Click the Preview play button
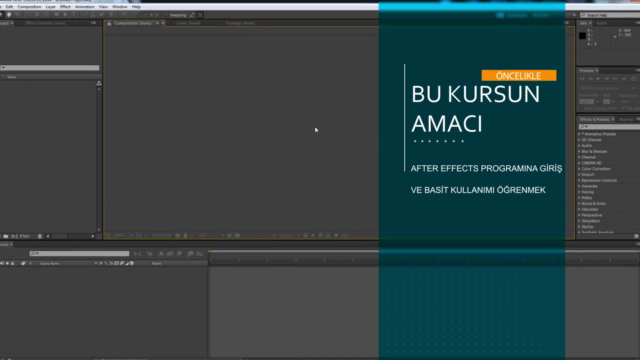This screenshot has width=640, height=360. point(598,79)
